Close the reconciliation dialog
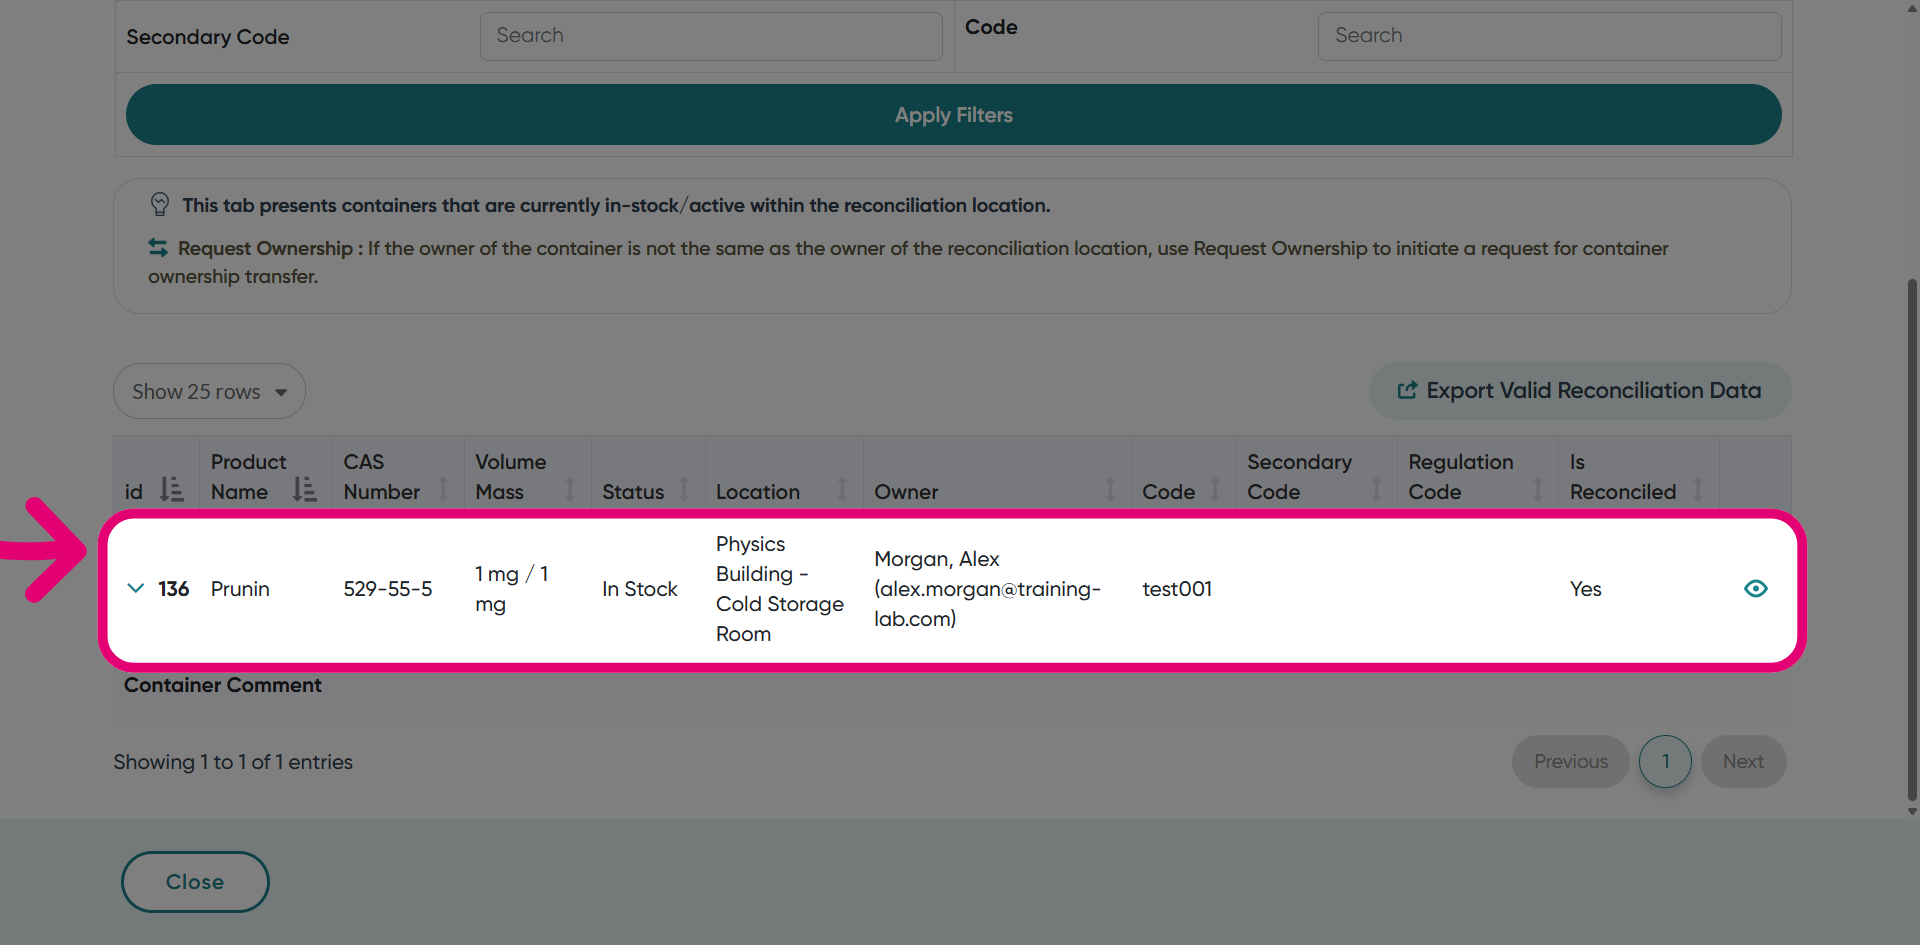The image size is (1920, 945). pyautogui.click(x=195, y=882)
